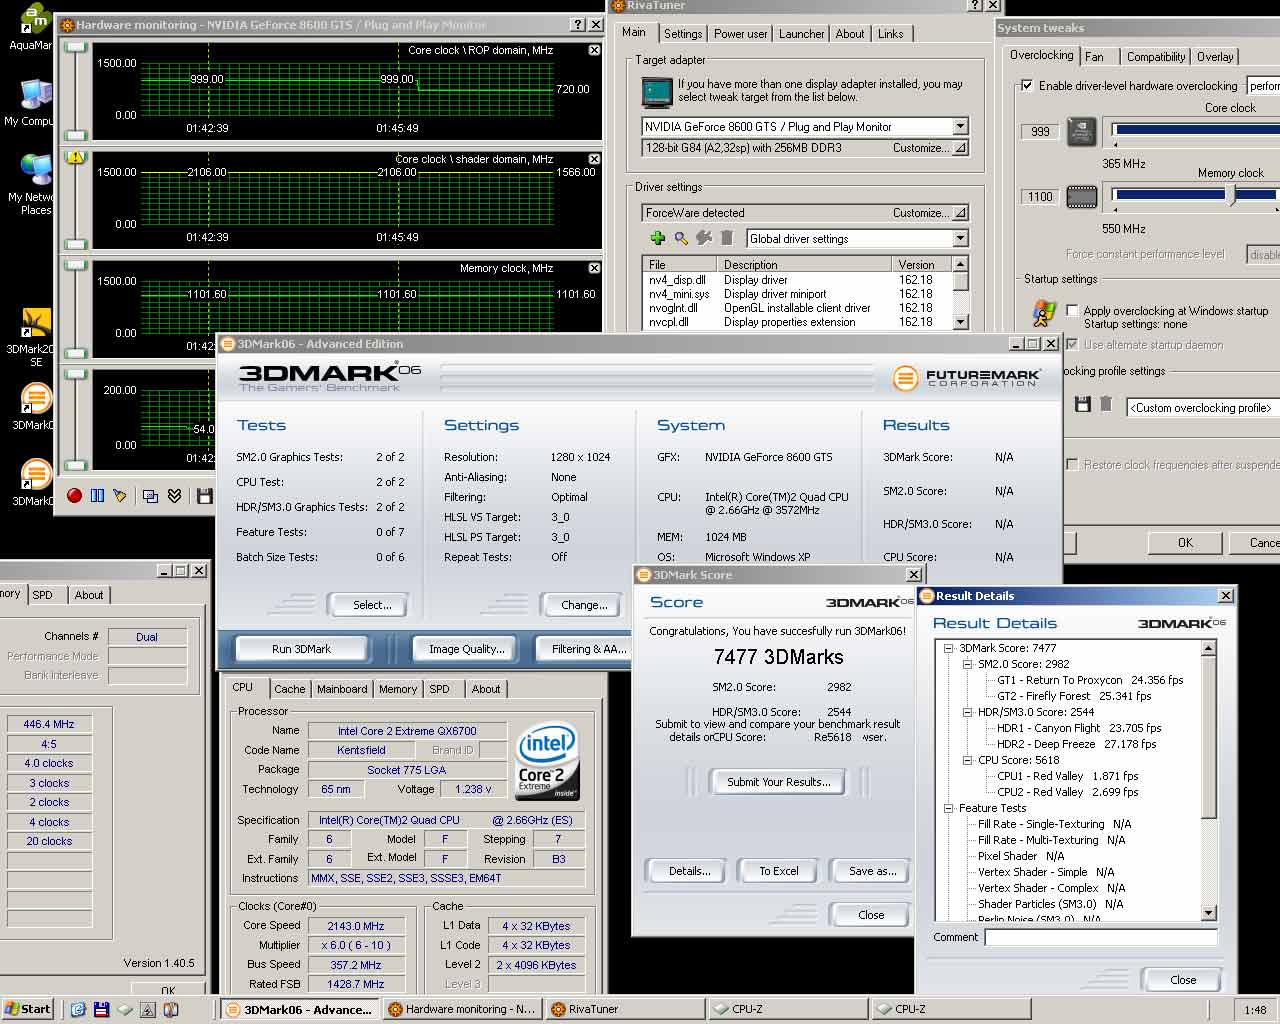The width and height of the screenshot is (1280, 1024).
Task: Collapse the HDR/SM3.0 Score 2544 tree node
Action: click(967, 712)
